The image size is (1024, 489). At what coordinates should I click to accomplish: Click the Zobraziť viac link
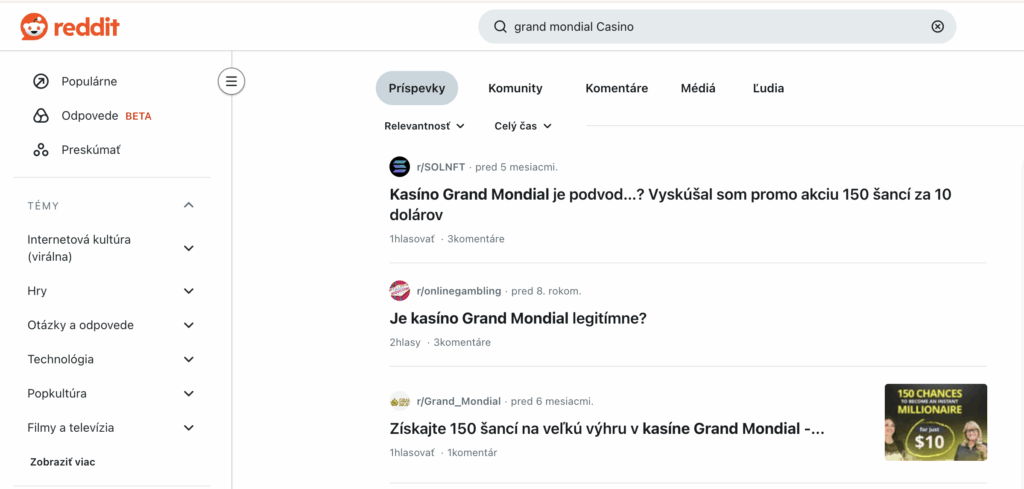(x=61, y=462)
